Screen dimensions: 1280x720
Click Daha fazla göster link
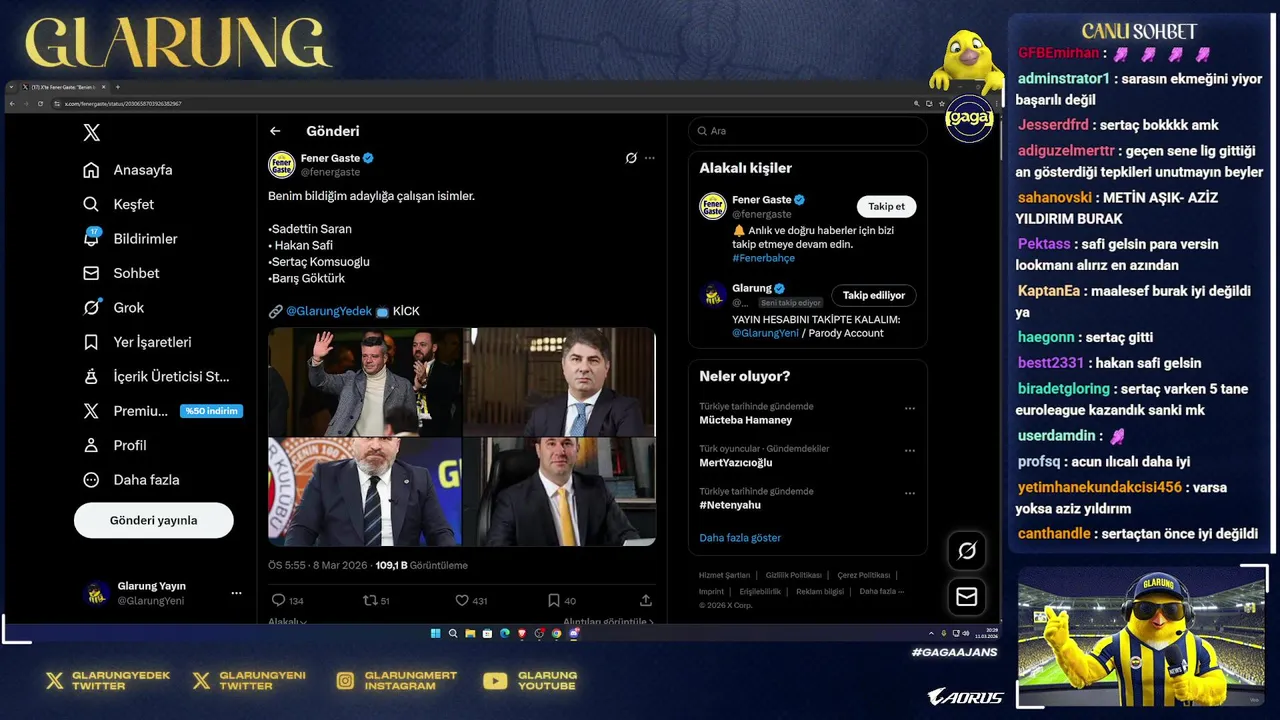coord(740,538)
